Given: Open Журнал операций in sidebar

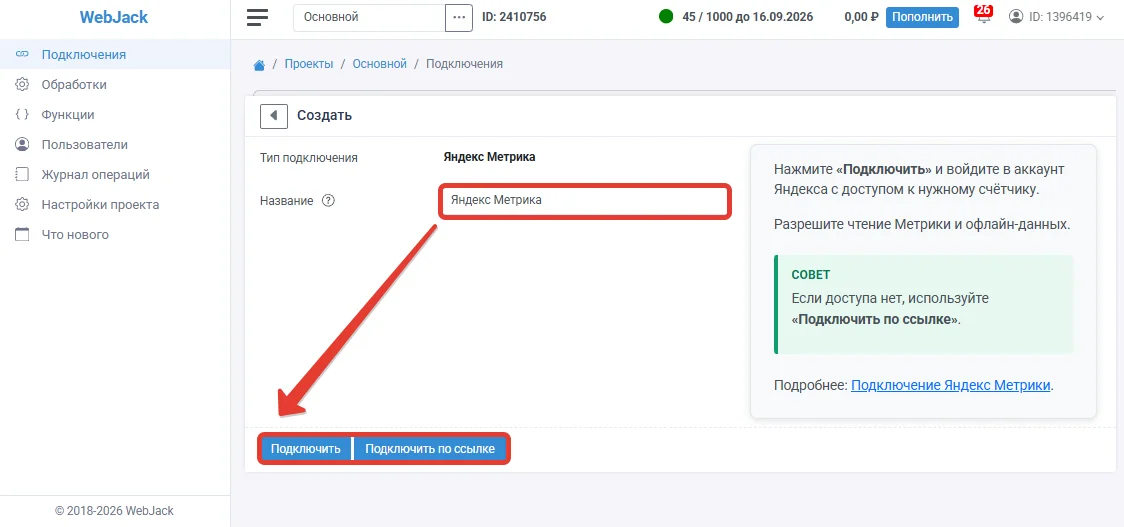Looking at the screenshot, I should click(x=95, y=174).
